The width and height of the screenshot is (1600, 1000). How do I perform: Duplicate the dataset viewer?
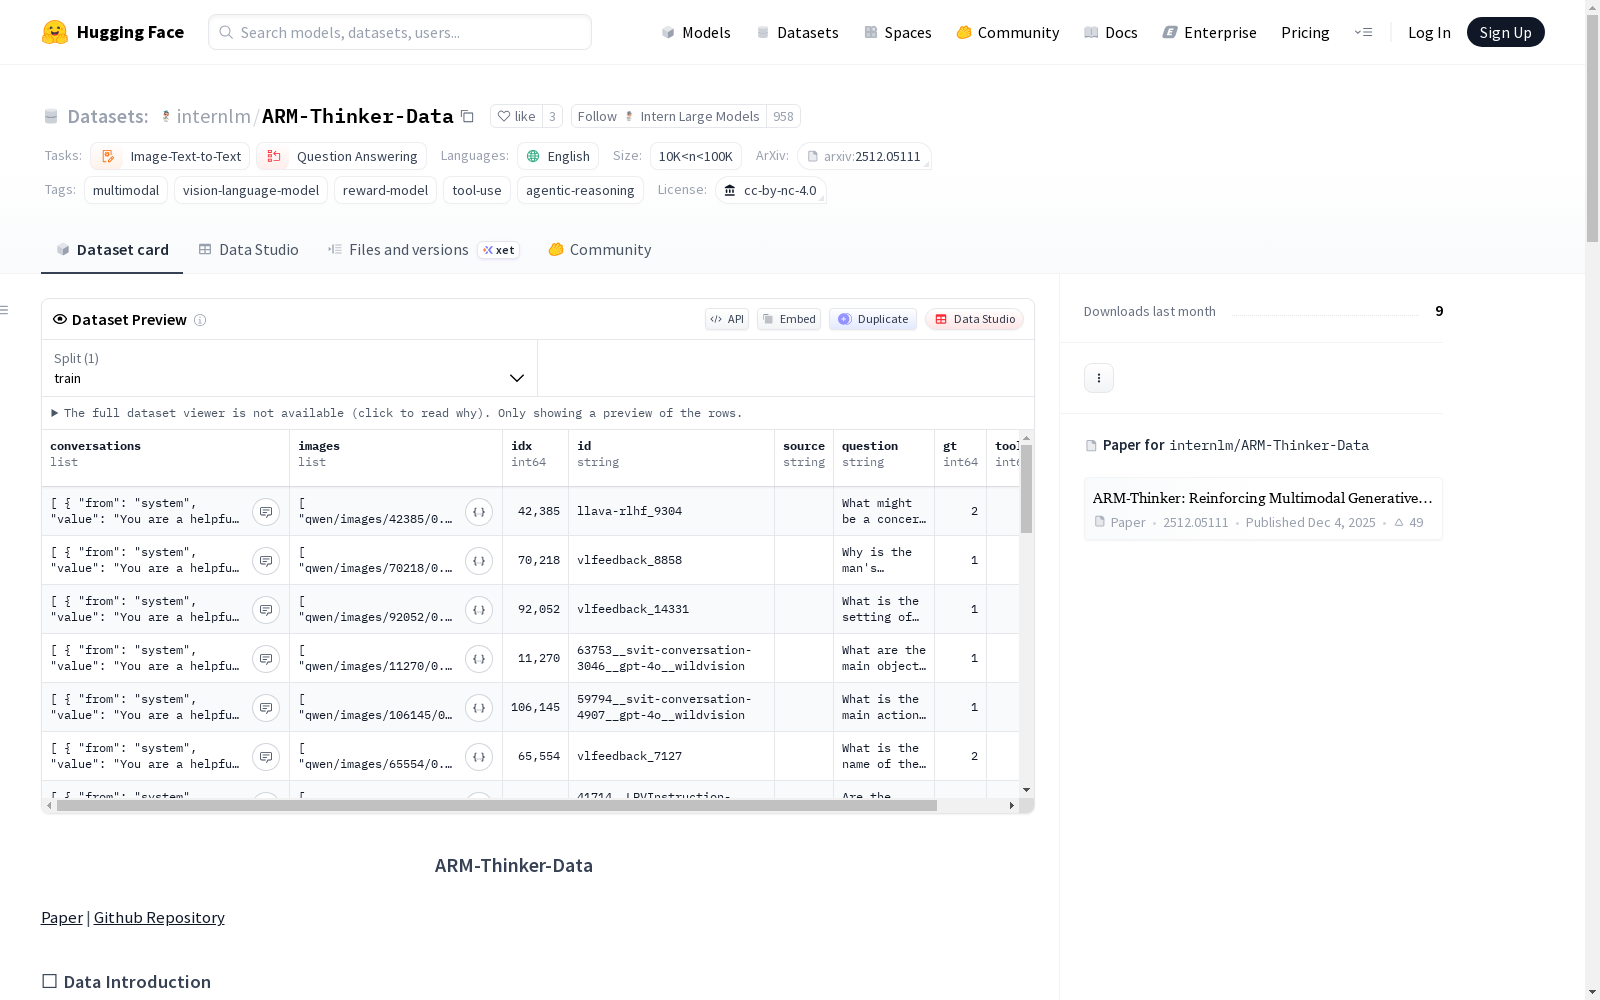point(873,319)
